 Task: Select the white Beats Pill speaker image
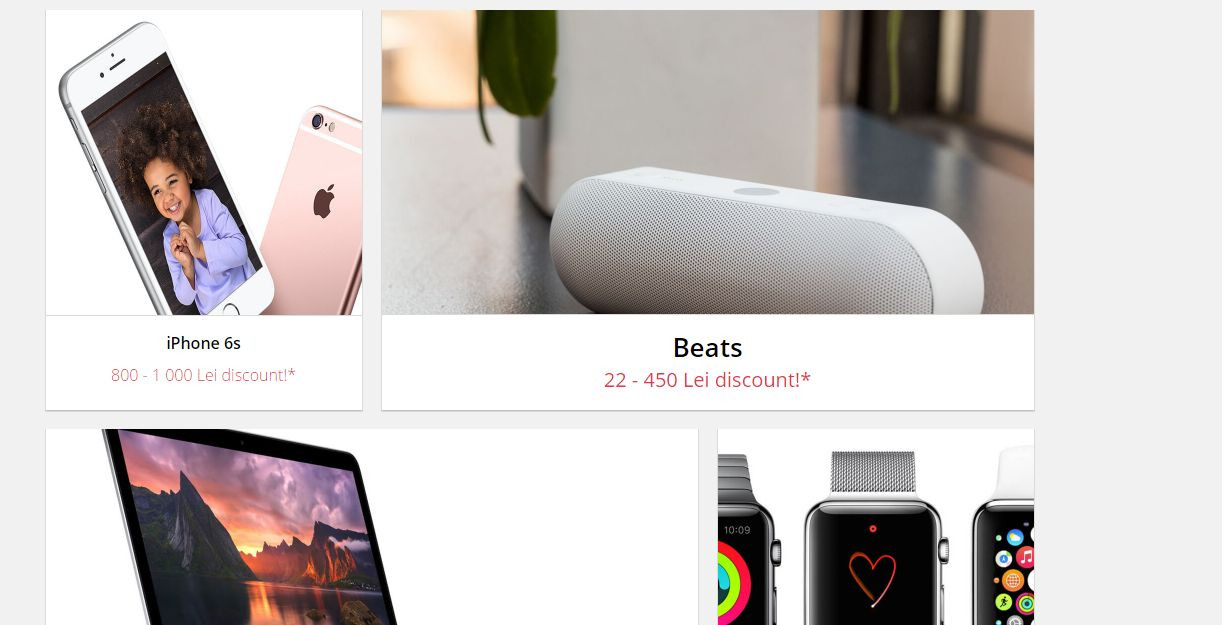click(x=765, y=240)
